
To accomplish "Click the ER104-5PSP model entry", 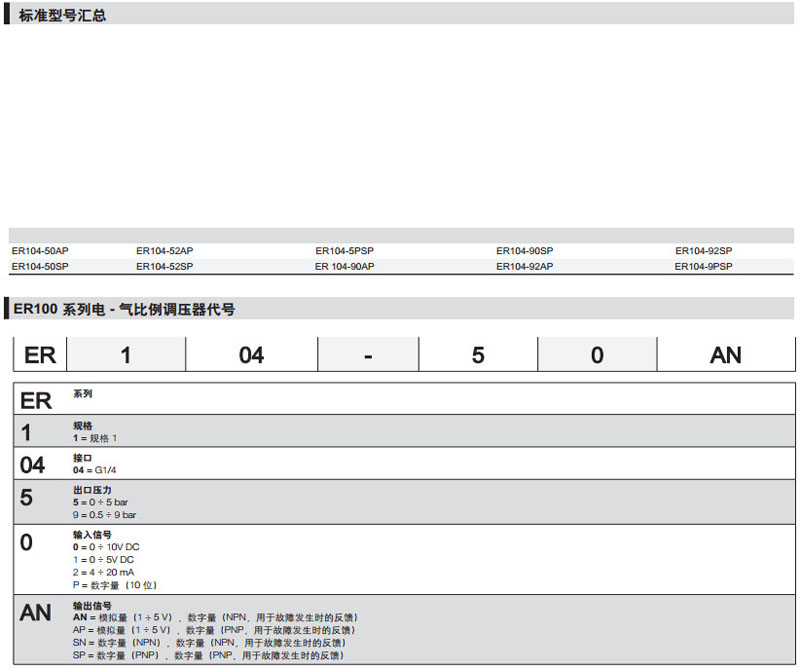I will coord(344,250).
